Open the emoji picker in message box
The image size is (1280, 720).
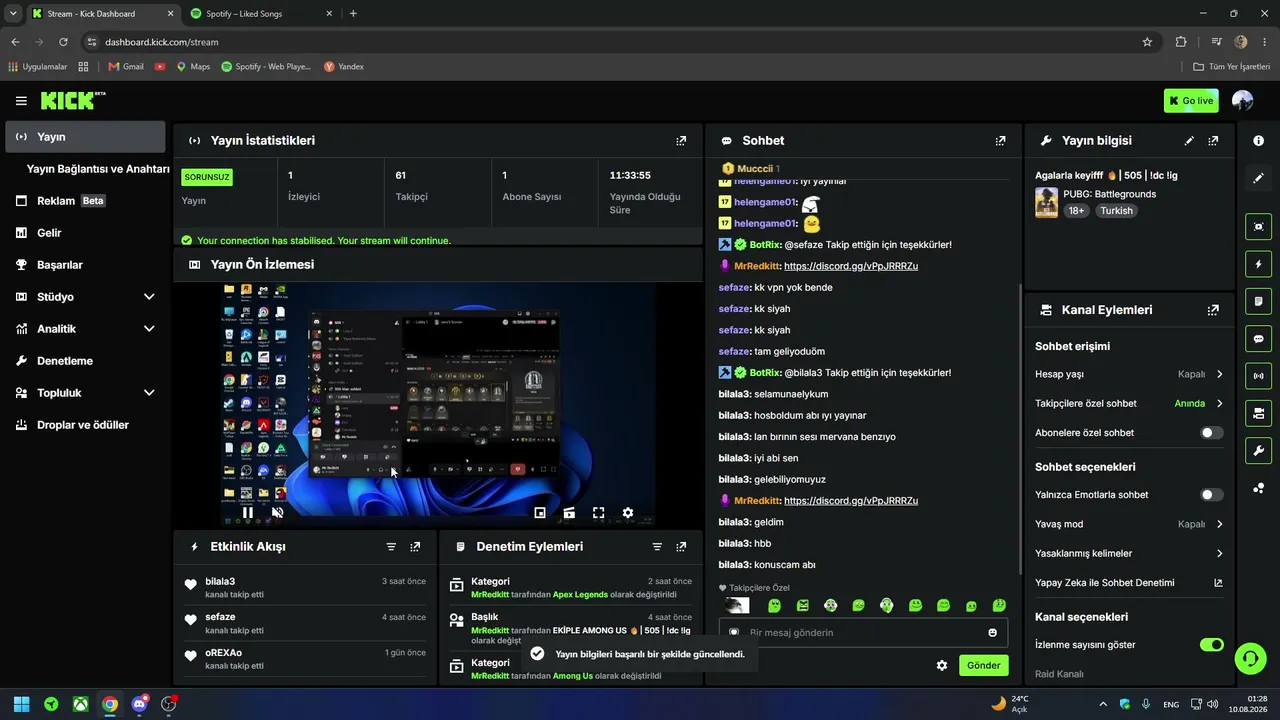992,632
